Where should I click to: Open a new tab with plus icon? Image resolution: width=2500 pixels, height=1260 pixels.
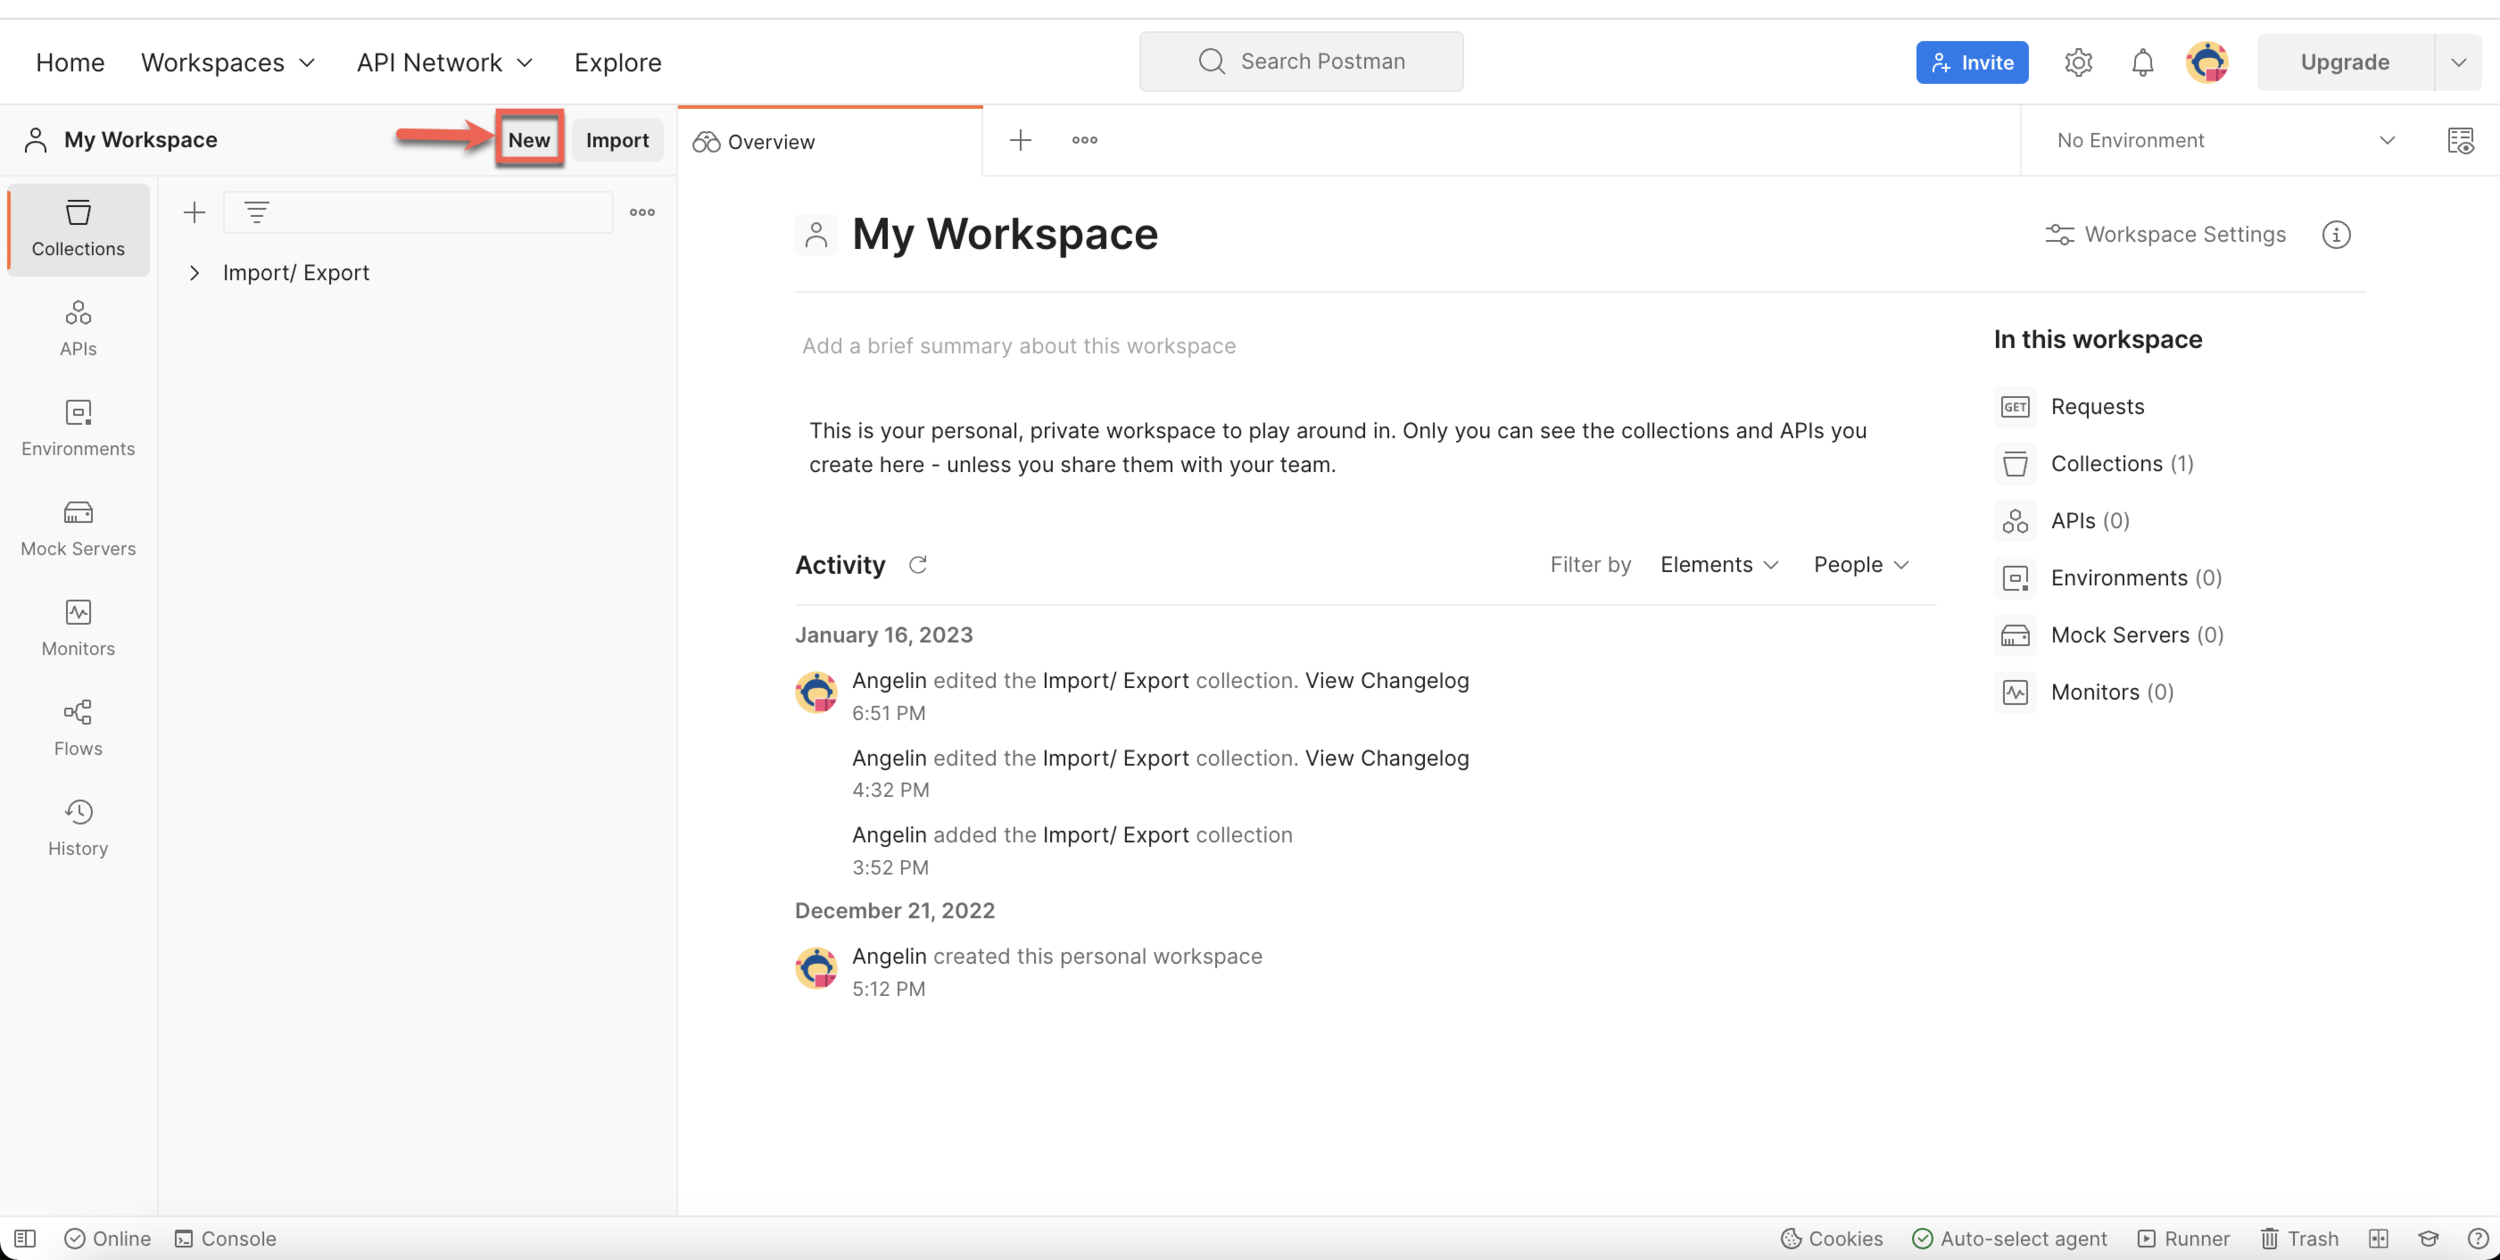[1020, 140]
